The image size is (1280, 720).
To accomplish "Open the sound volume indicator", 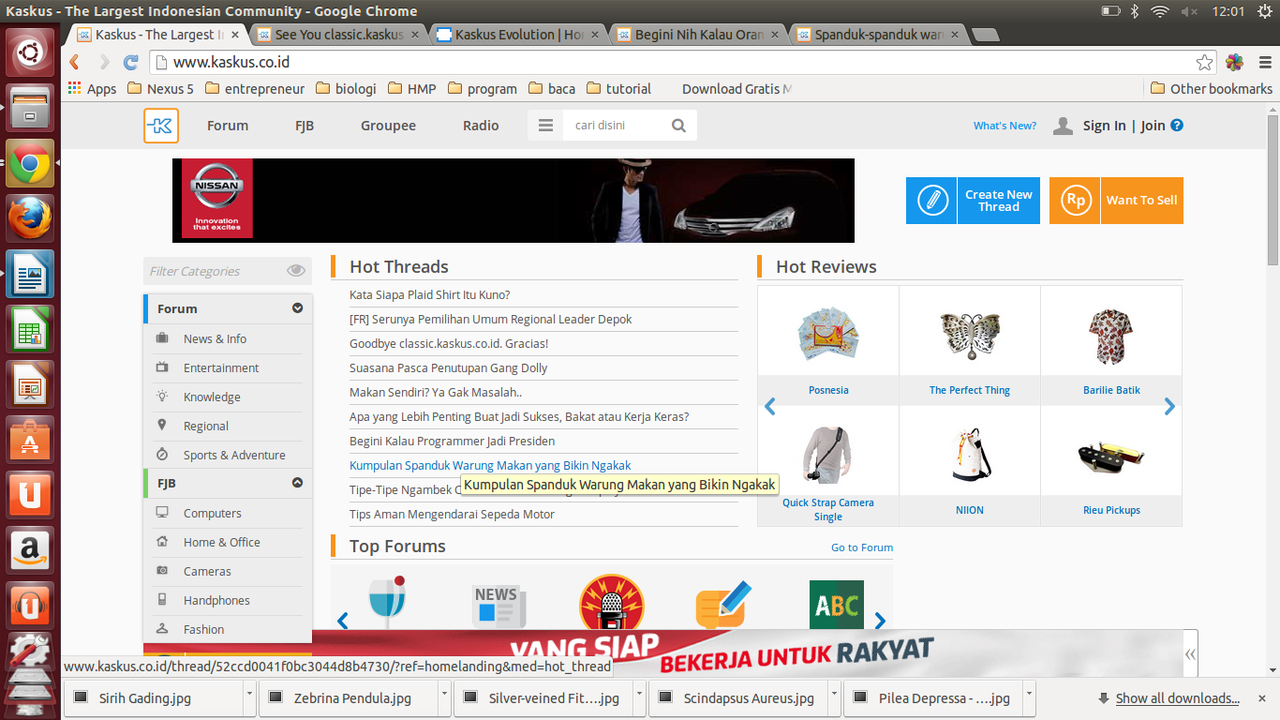I will pyautogui.click(x=1191, y=11).
